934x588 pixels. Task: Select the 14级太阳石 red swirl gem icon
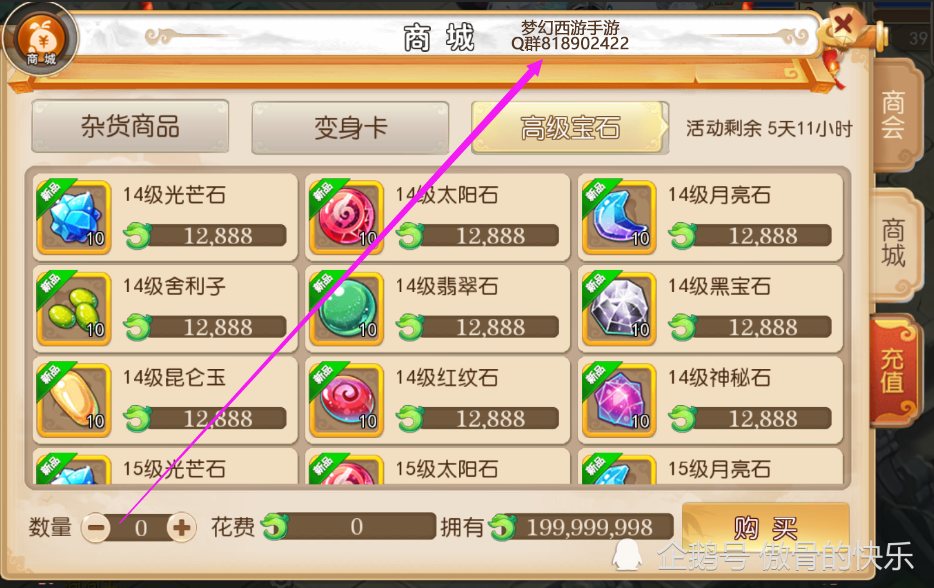pos(346,217)
